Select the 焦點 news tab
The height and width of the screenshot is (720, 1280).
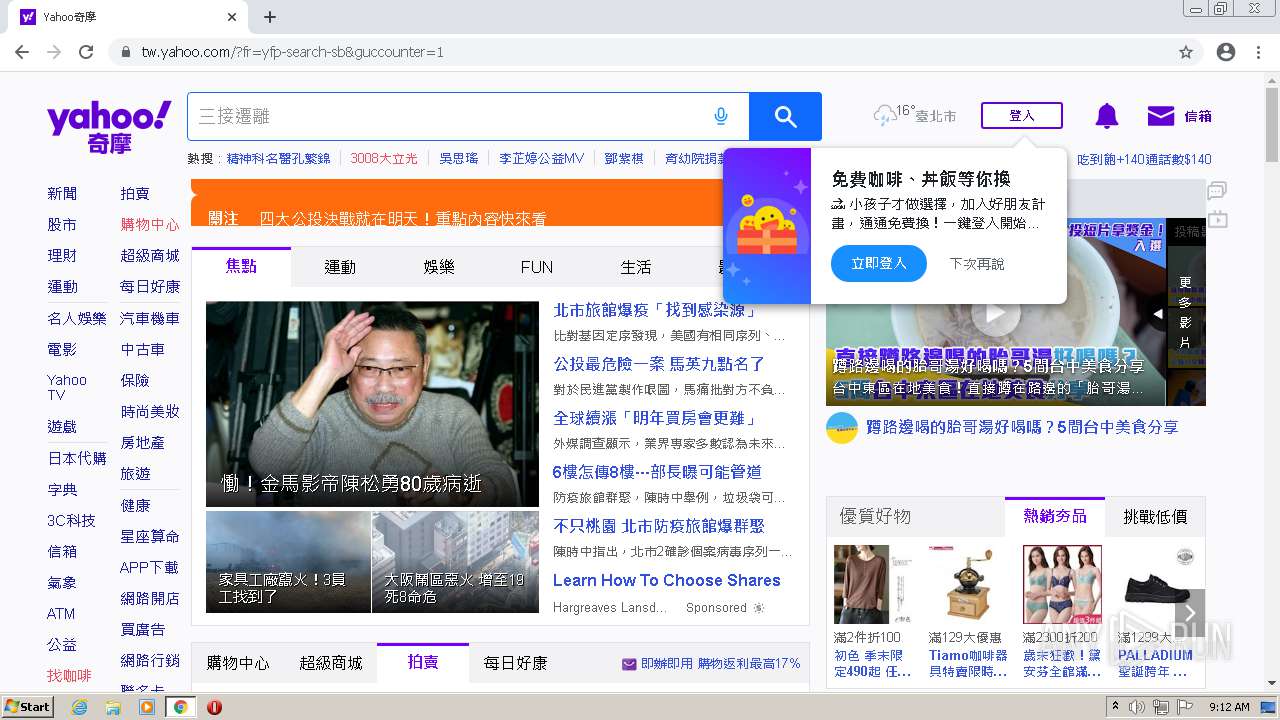tap(241, 266)
